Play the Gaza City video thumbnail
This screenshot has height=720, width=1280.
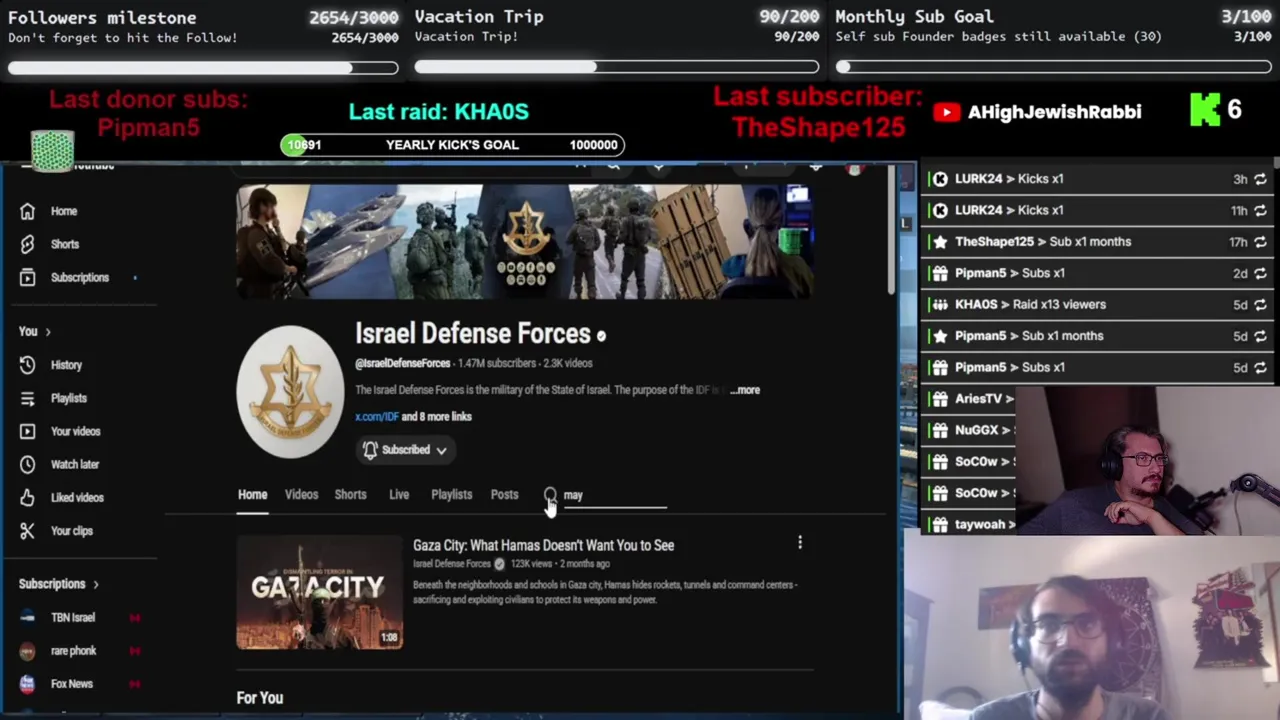(x=320, y=592)
